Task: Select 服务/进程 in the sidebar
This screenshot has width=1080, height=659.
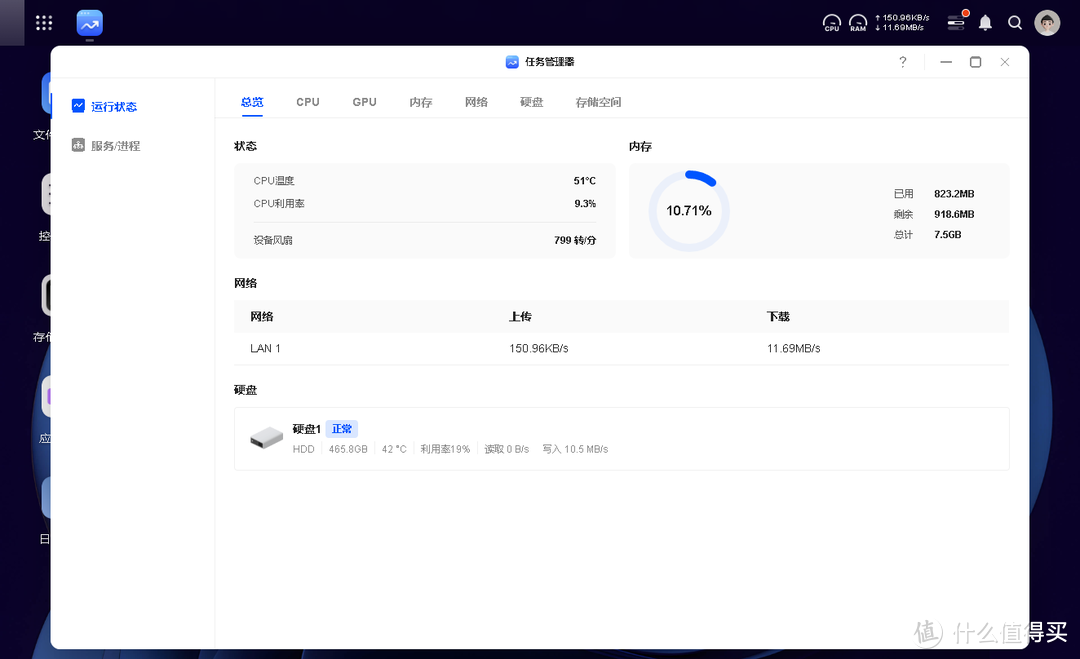Action: pos(115,146)
